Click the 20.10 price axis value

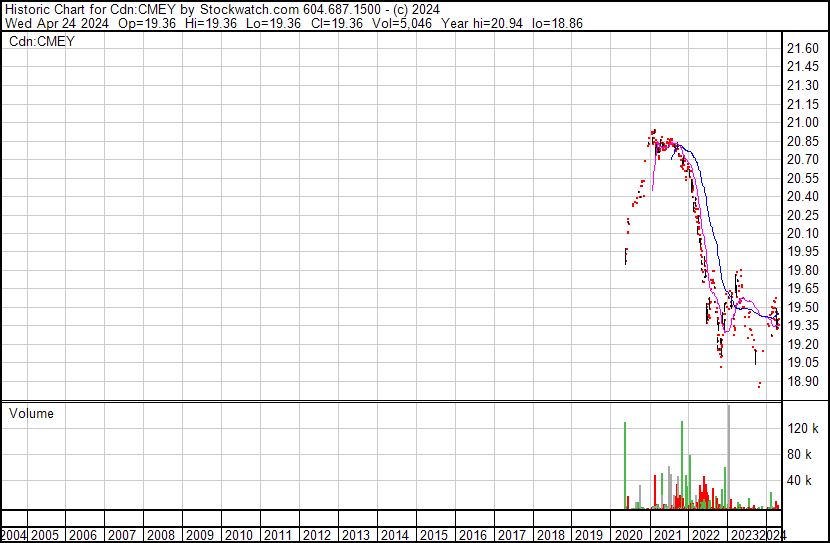click(x=803, y=233)
